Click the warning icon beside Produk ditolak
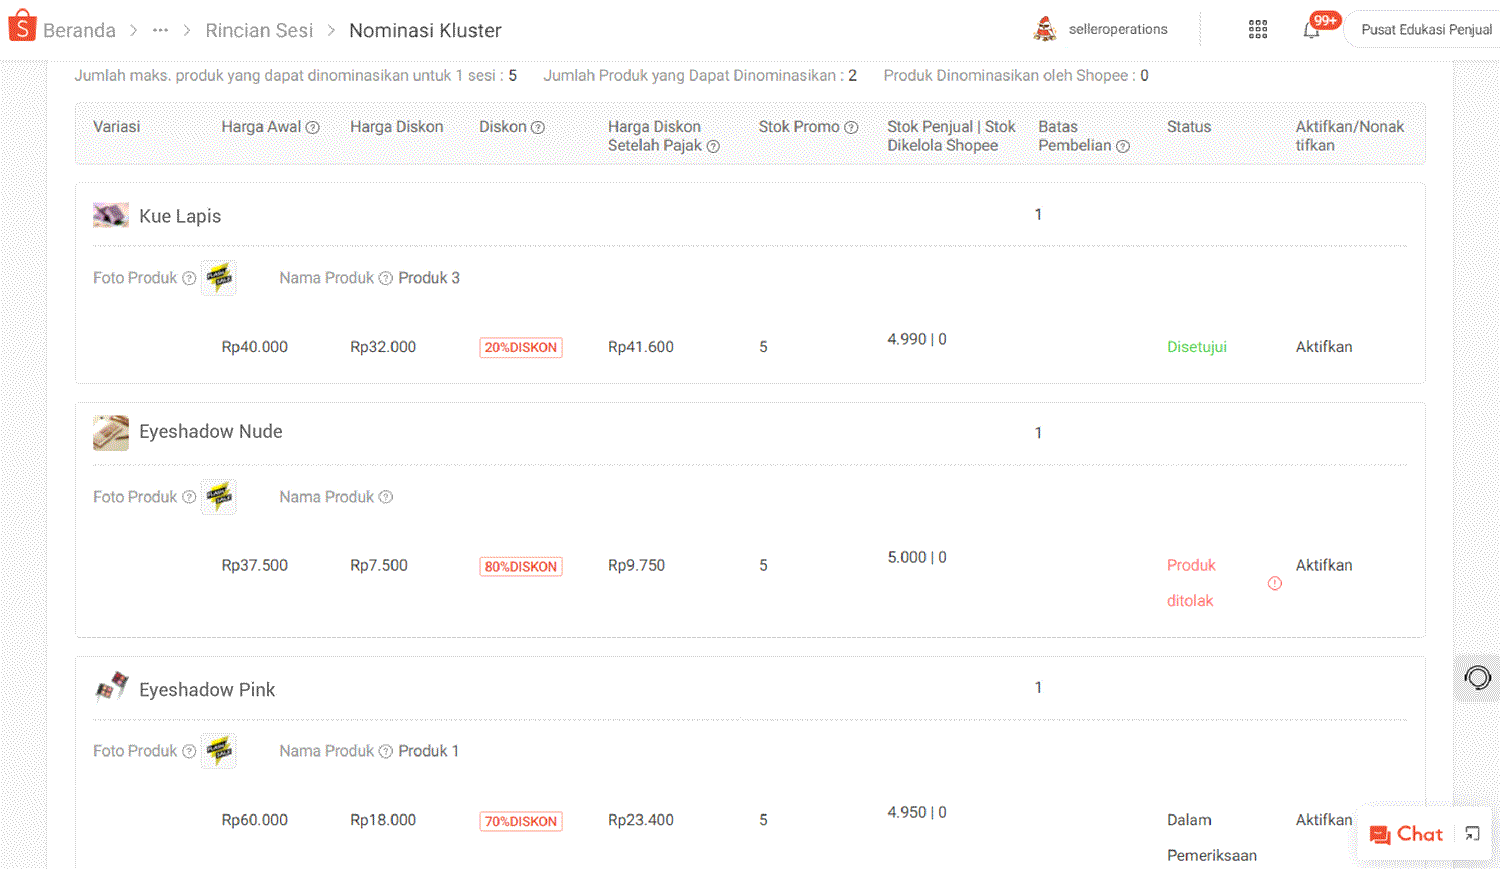 tap(1274, 582)
